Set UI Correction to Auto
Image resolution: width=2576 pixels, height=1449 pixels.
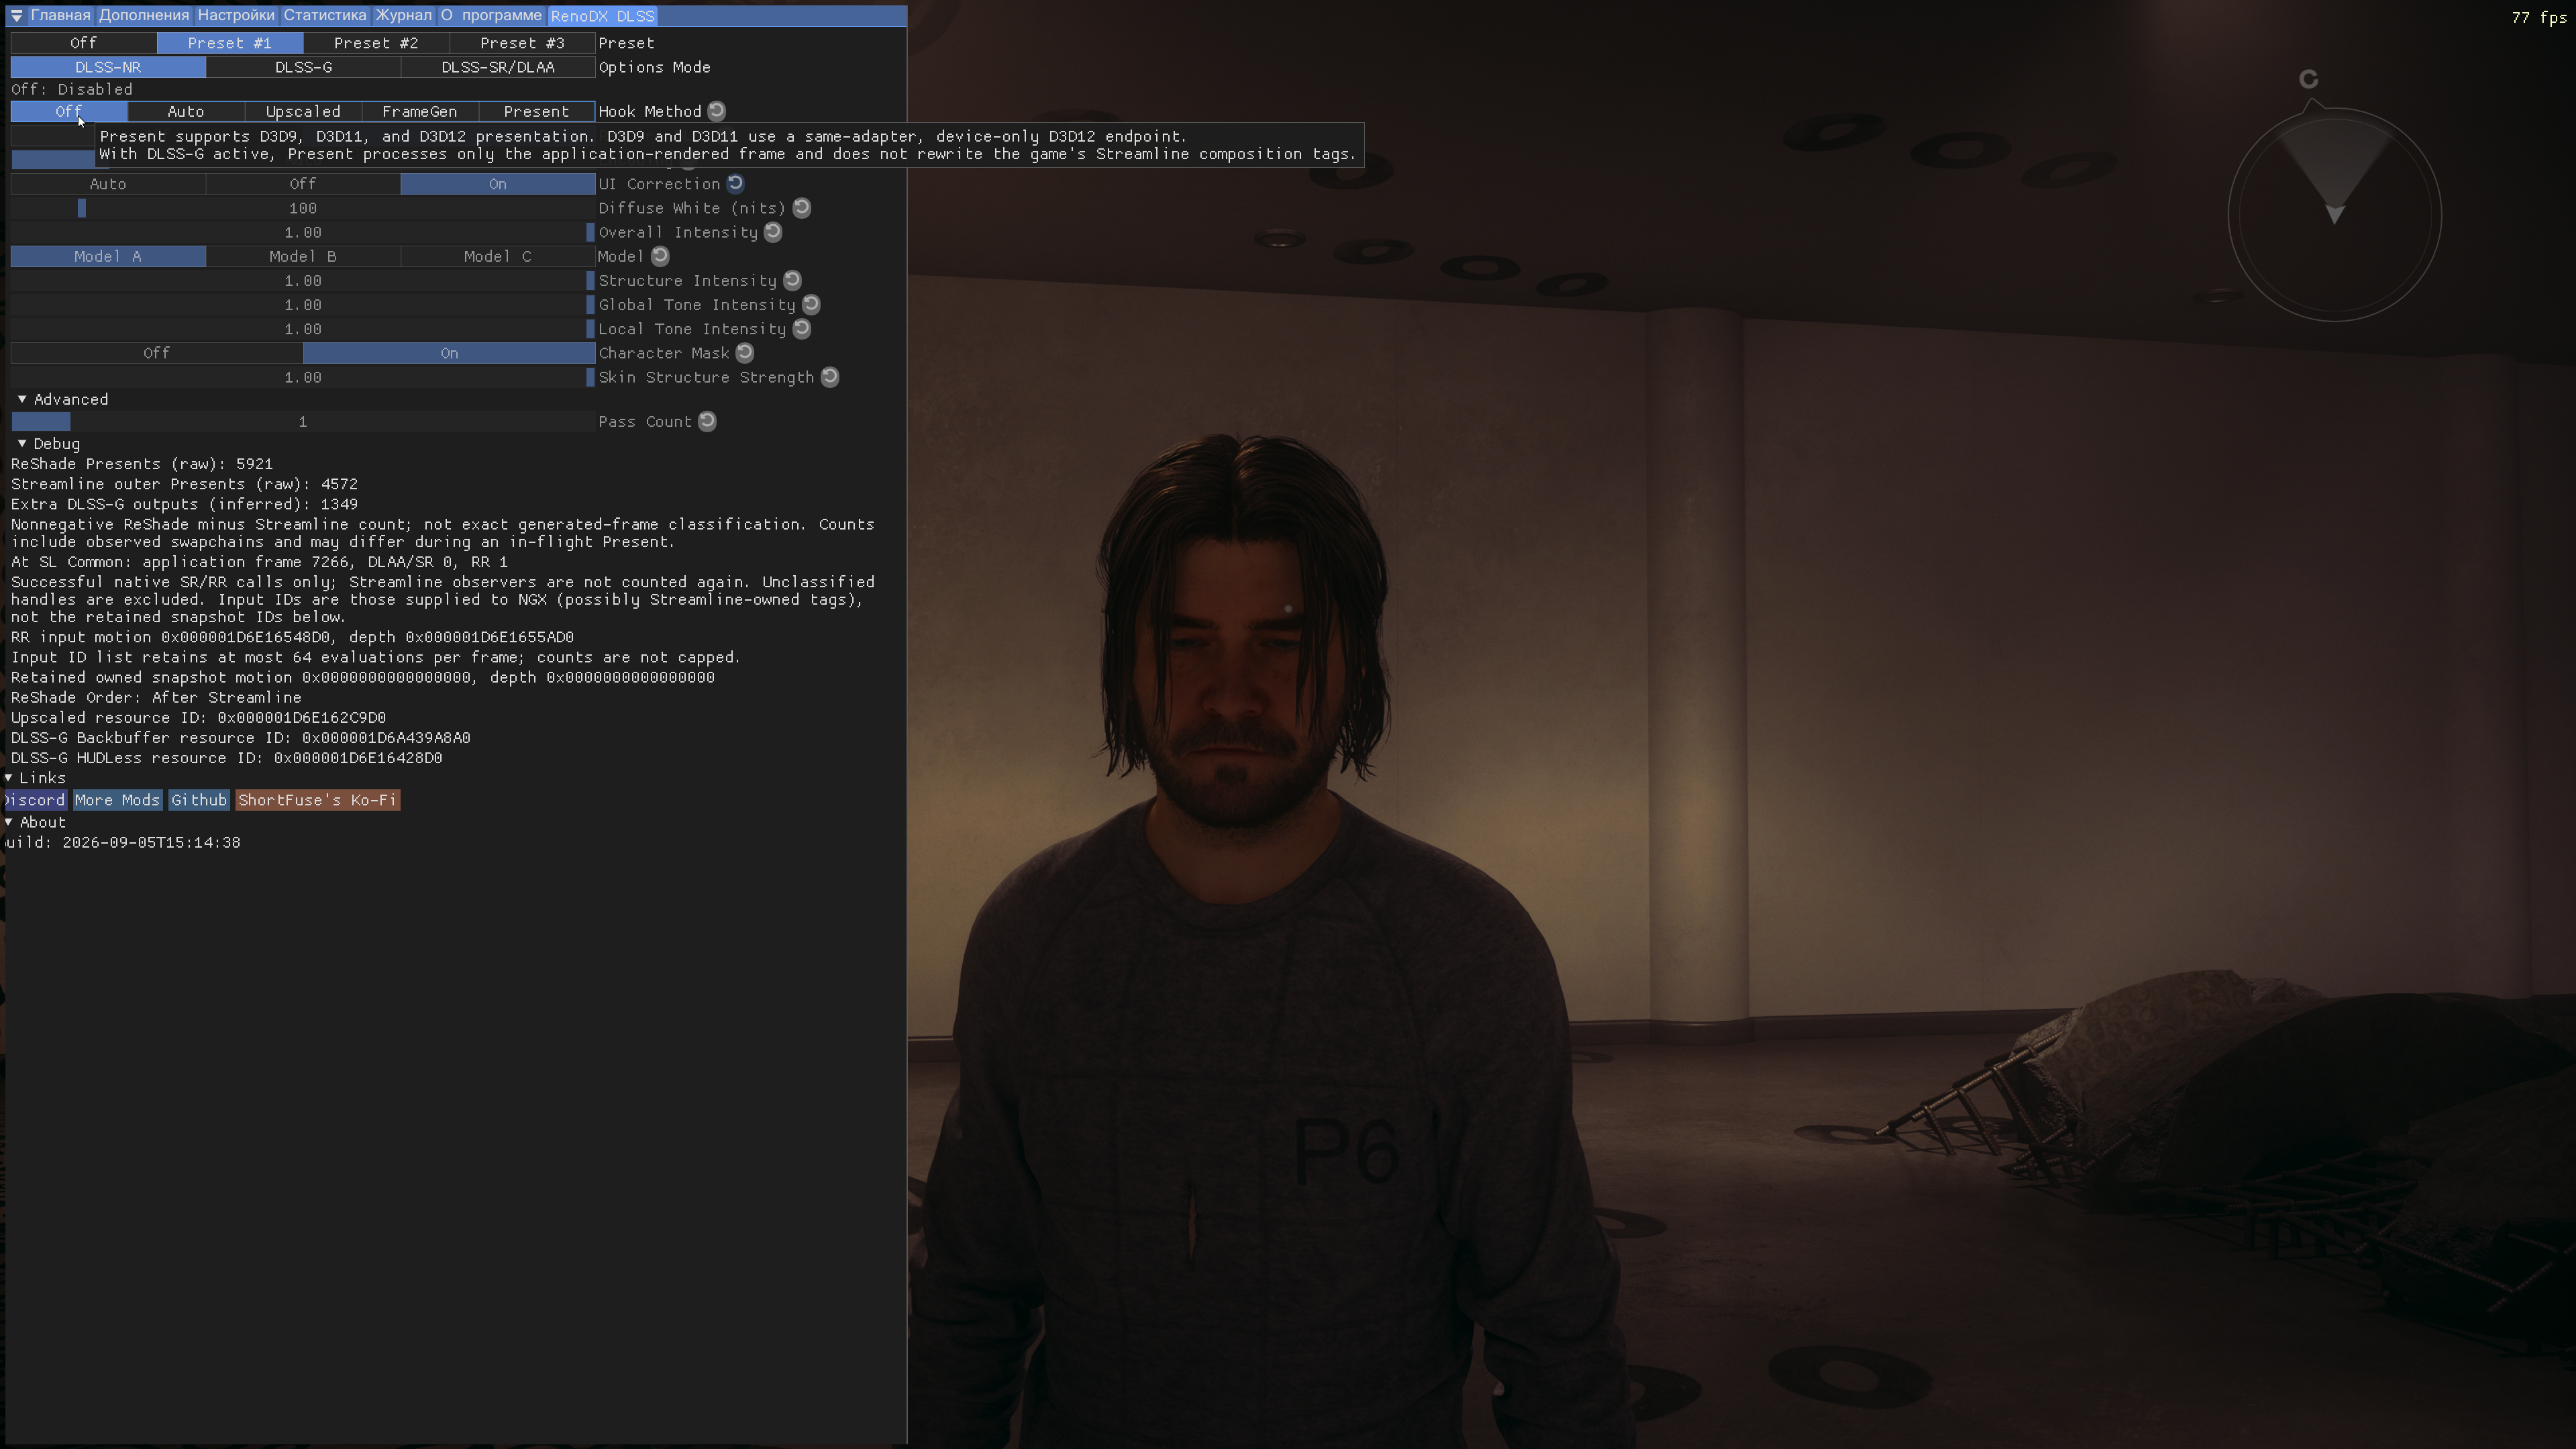(108, 184)
